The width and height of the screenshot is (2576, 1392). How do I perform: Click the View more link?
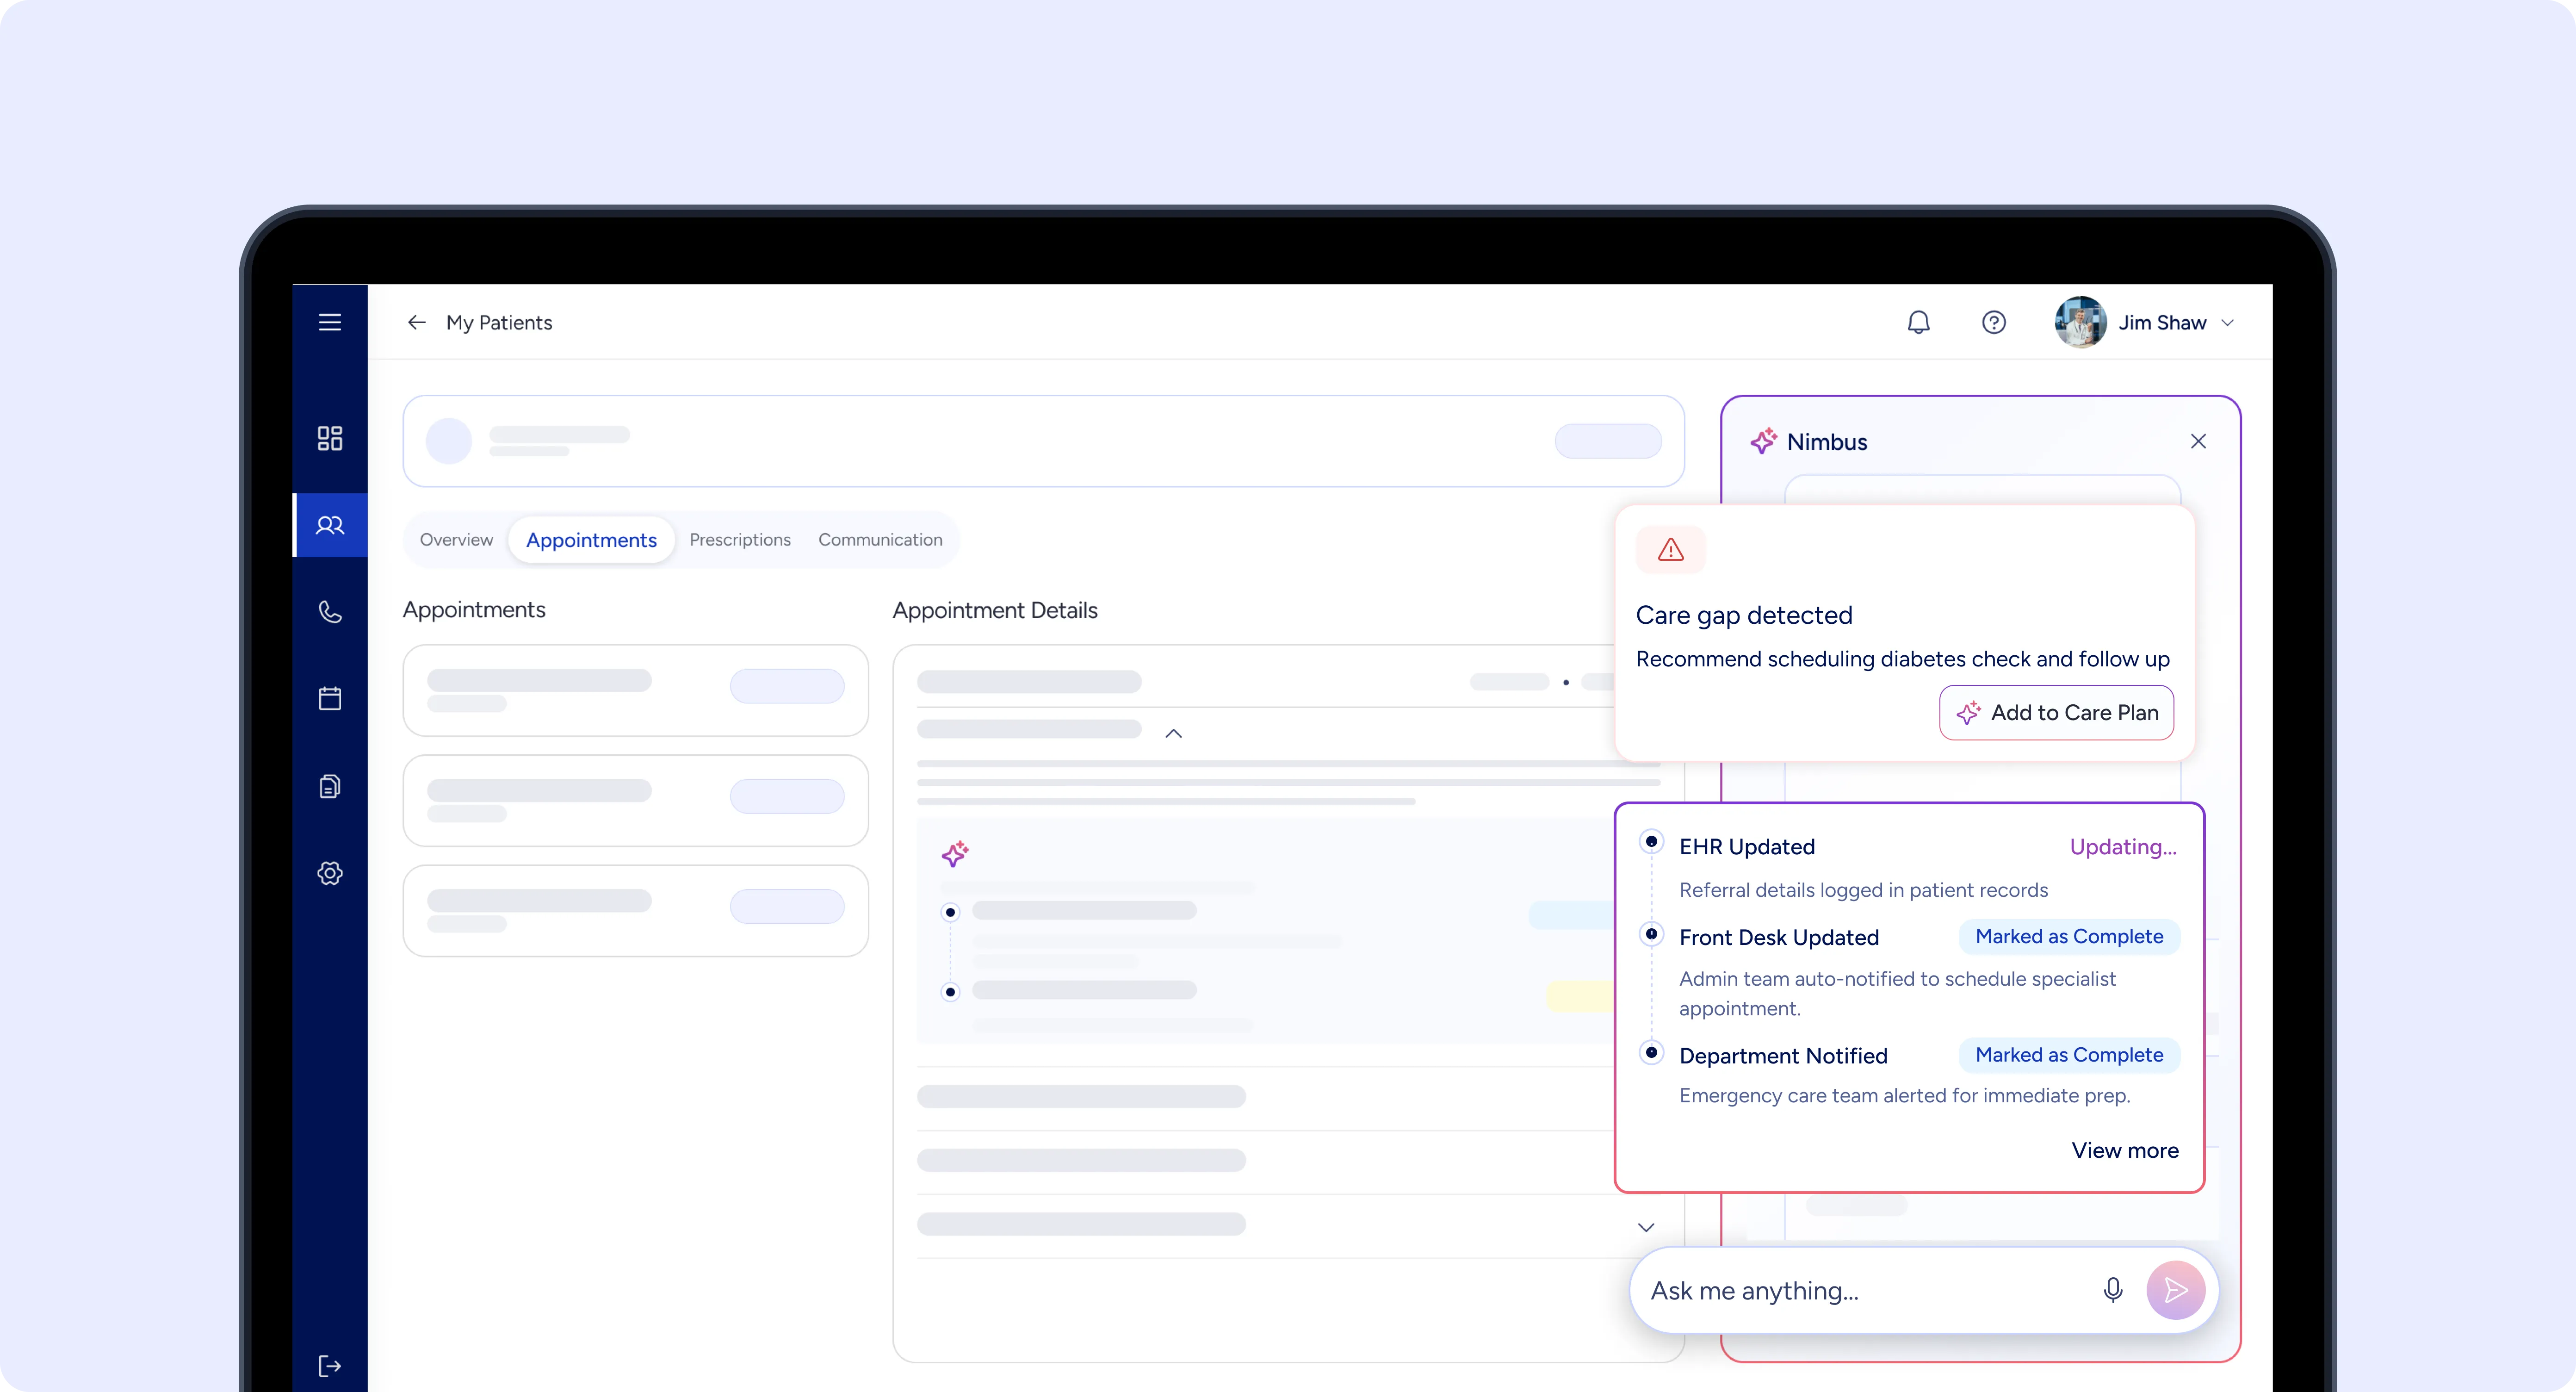point(2124,1150)
